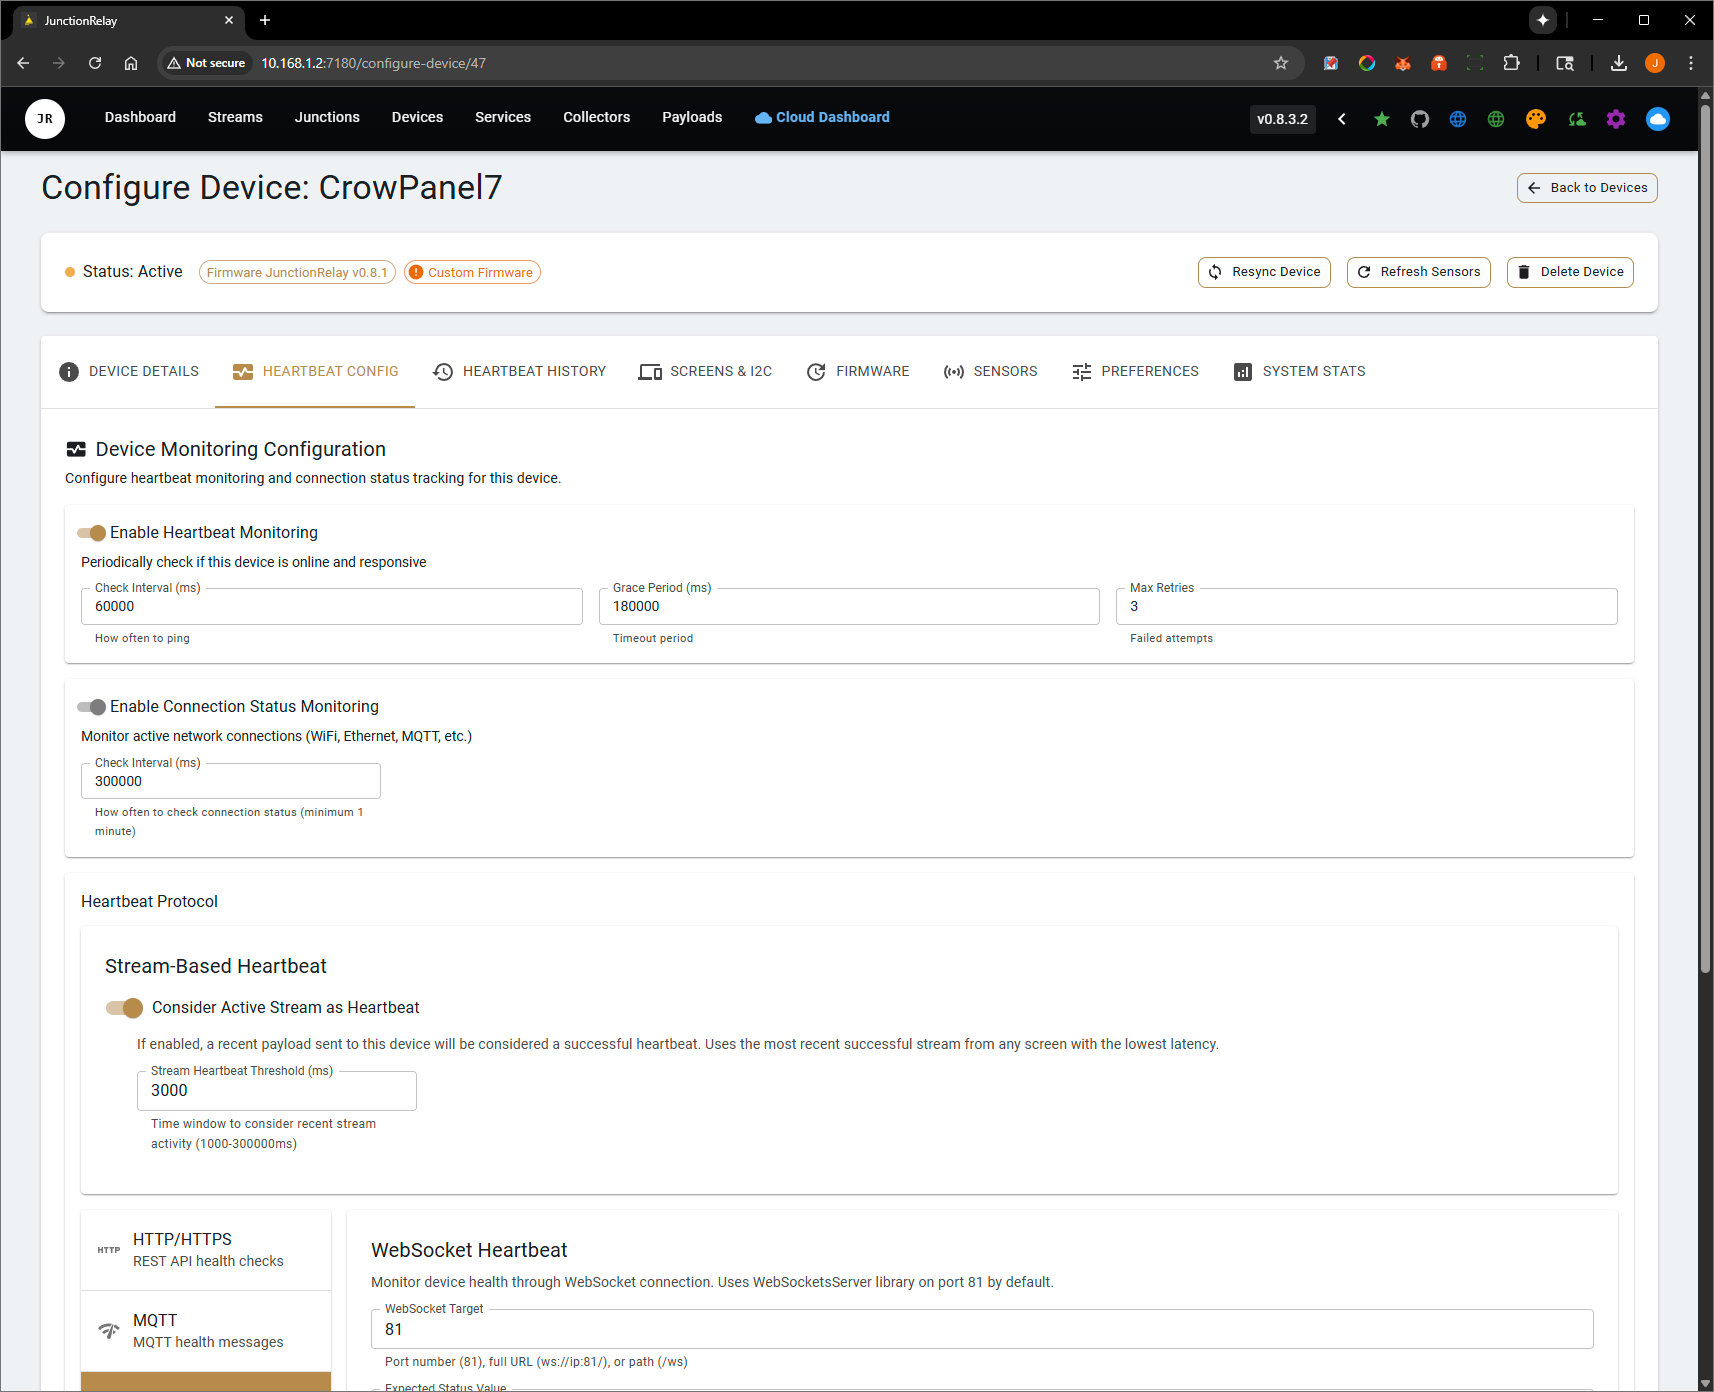Open the GitHub icon link
1714x1392 pixels.
[1420, 119]
